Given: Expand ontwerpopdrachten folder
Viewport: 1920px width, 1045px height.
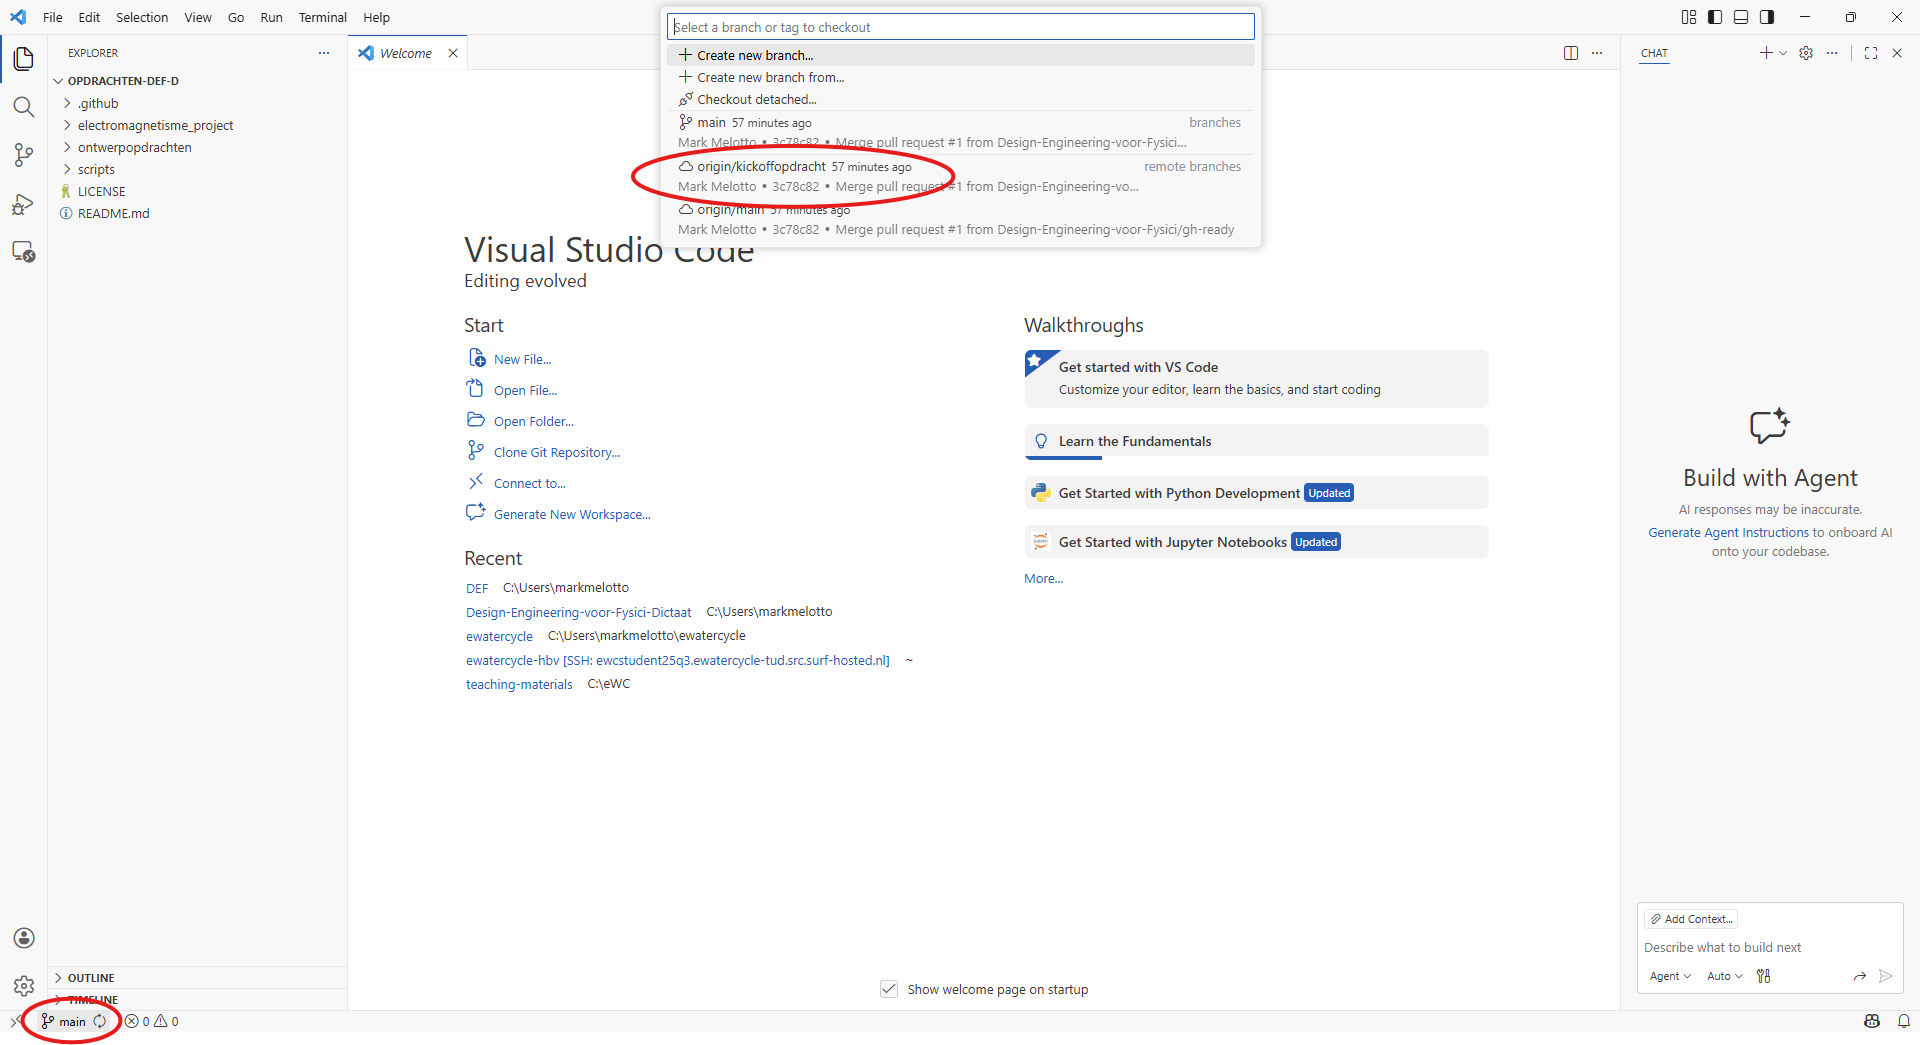Looking at the screenshot, I should [198, 147].
